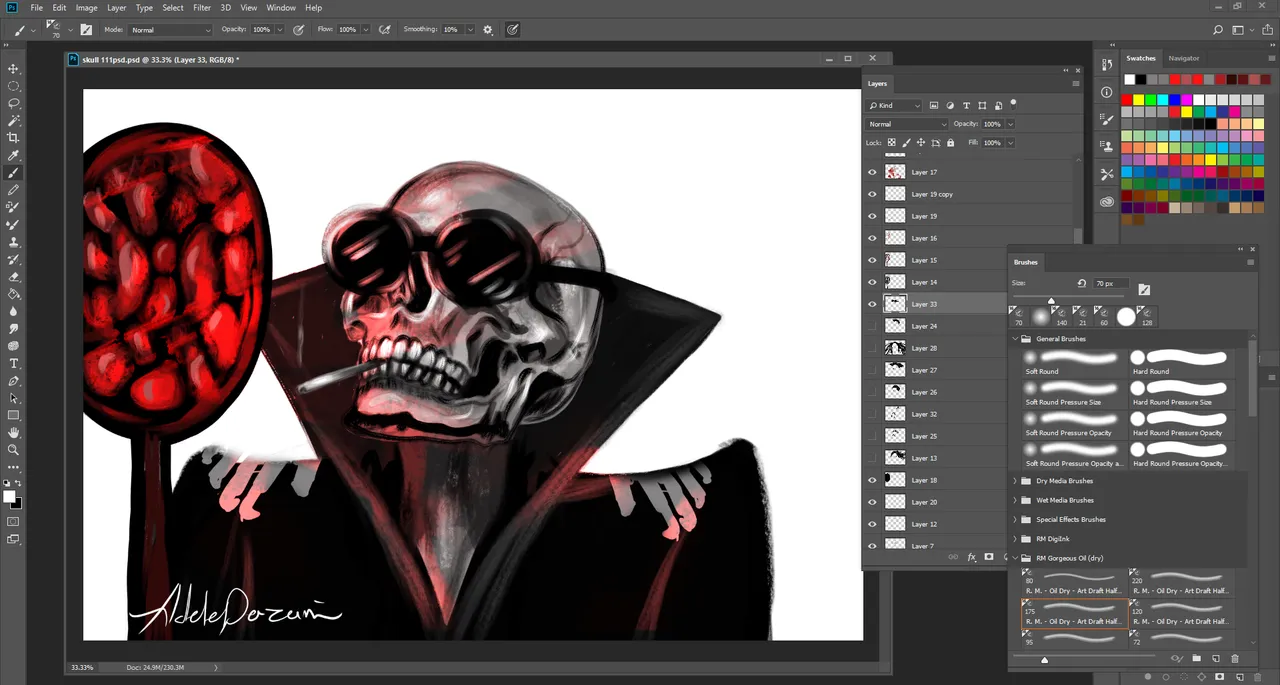The width and height of the screenshot is (1280, 685).
Task: Delete brush with trash icon
Action: 1235,658
